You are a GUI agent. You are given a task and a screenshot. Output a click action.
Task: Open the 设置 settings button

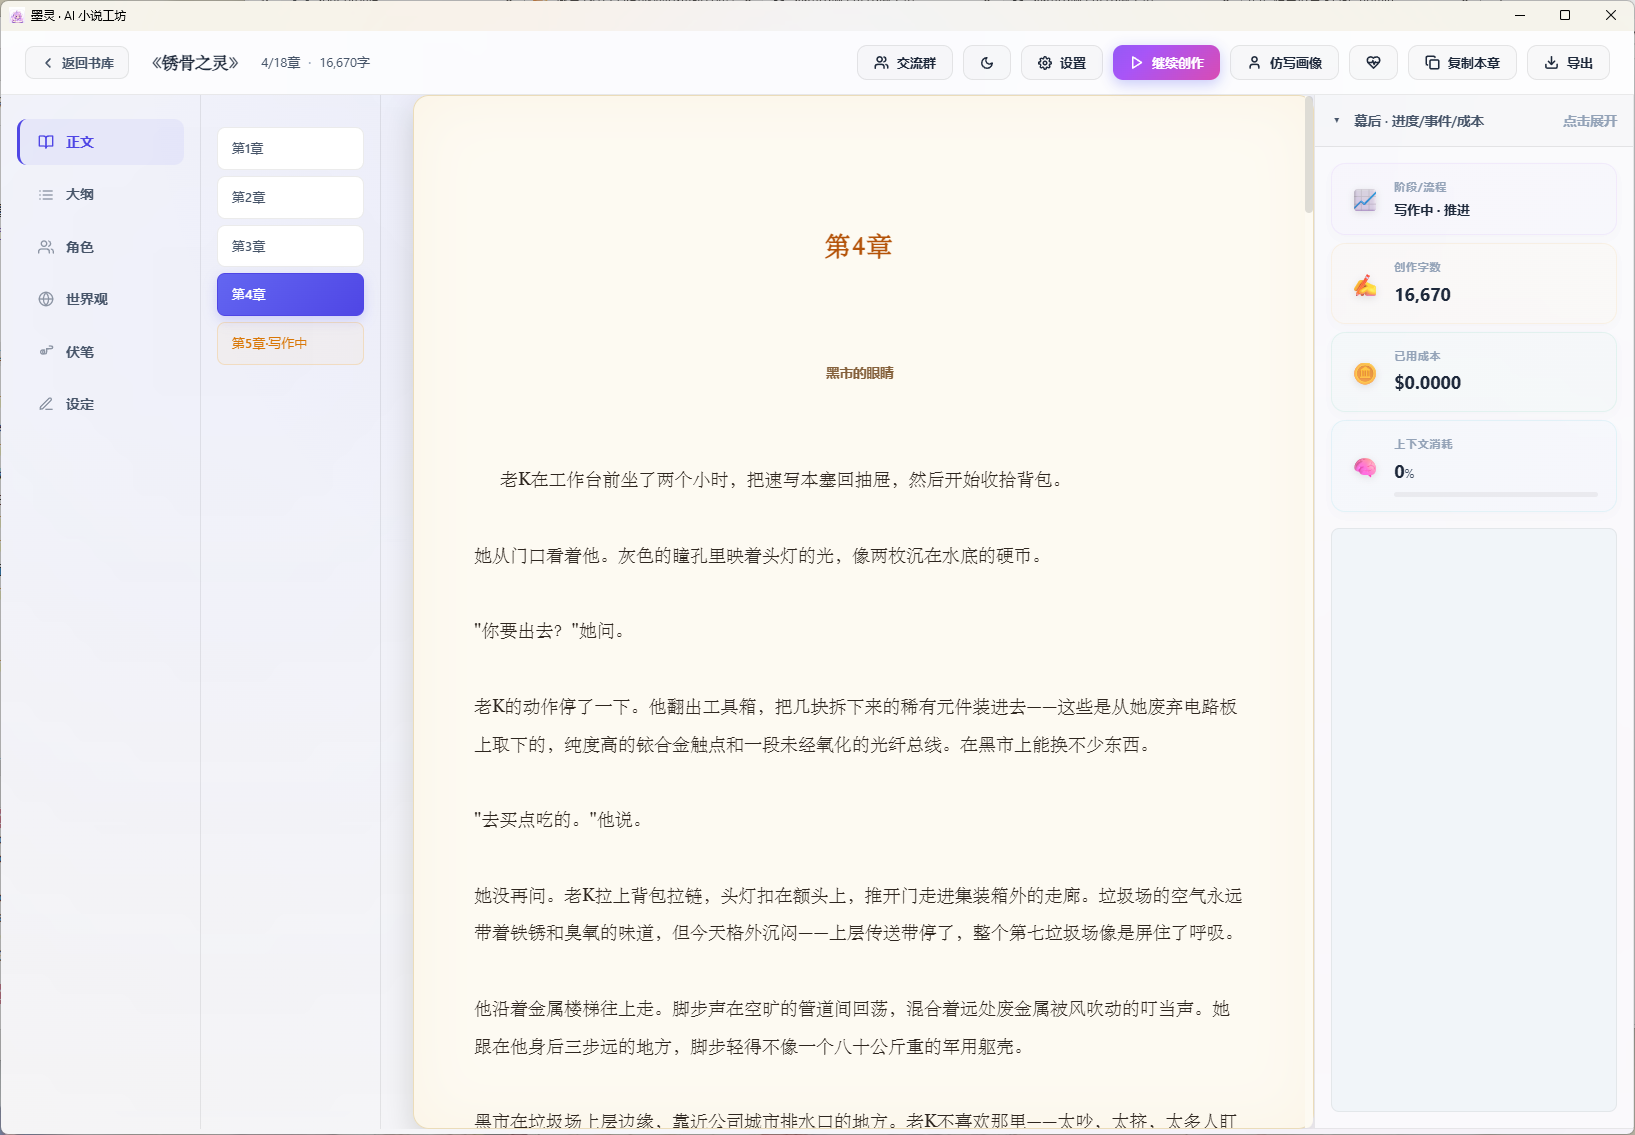pyautogui.click(x=1062, y=63)
